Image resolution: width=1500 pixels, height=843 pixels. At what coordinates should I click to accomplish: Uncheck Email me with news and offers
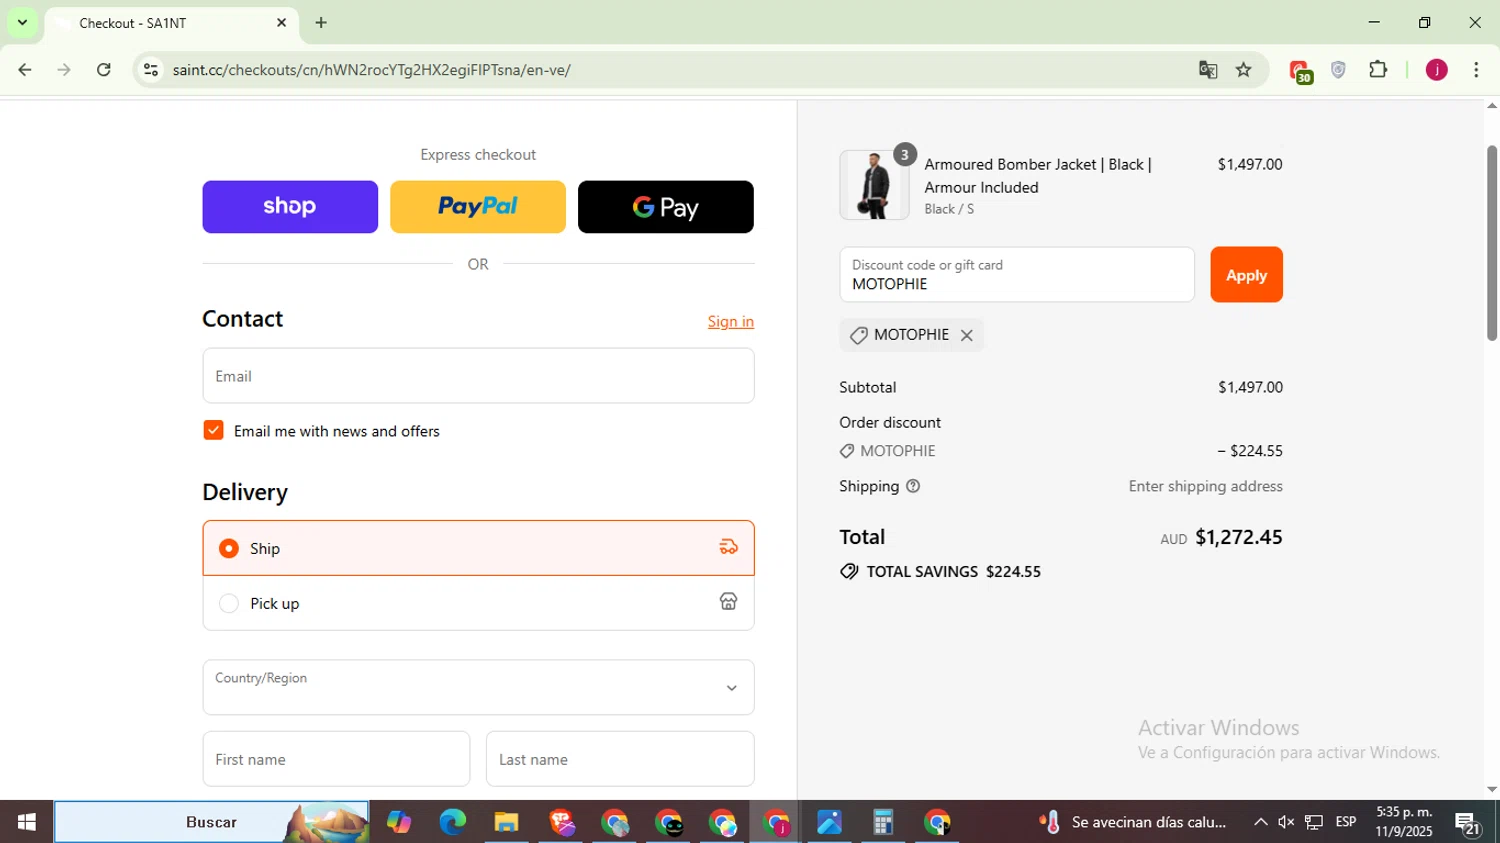click(213, 430)
